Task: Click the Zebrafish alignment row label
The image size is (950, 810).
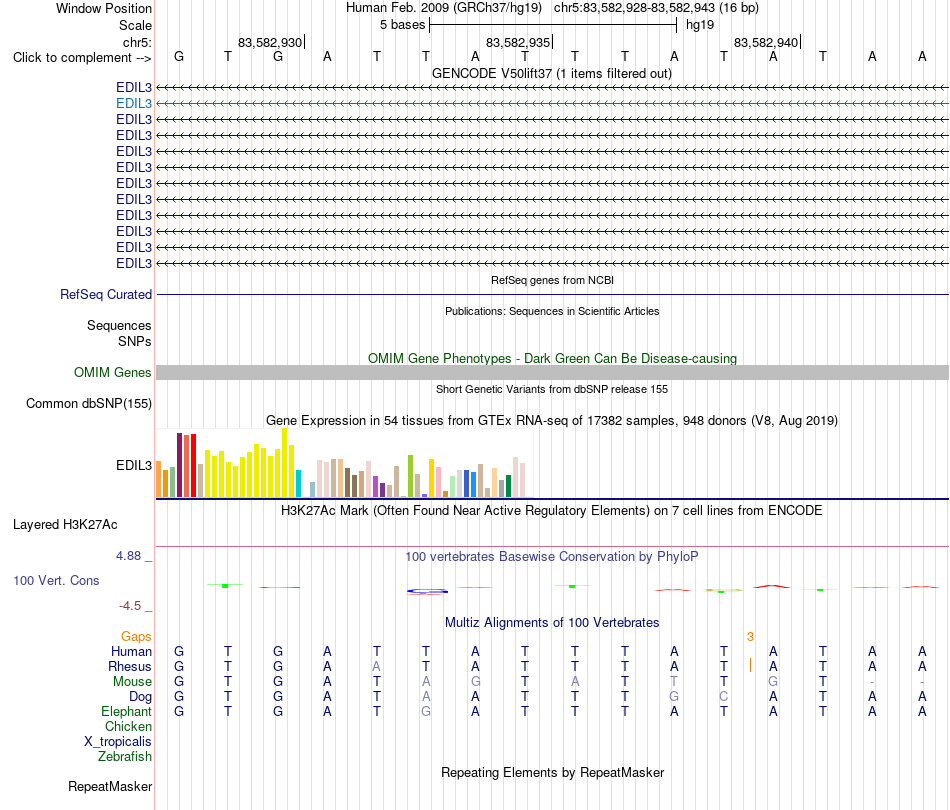Action: click(125, 756)
